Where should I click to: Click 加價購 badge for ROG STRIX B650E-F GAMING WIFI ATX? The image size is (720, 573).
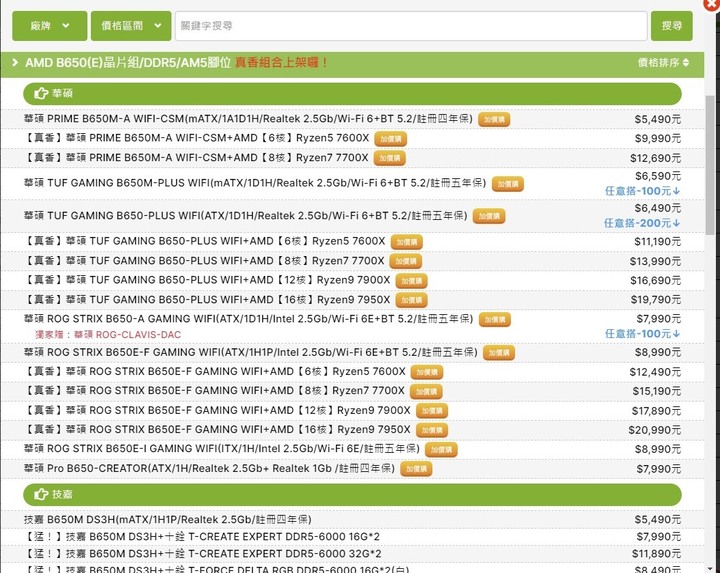tap(499, 353)
